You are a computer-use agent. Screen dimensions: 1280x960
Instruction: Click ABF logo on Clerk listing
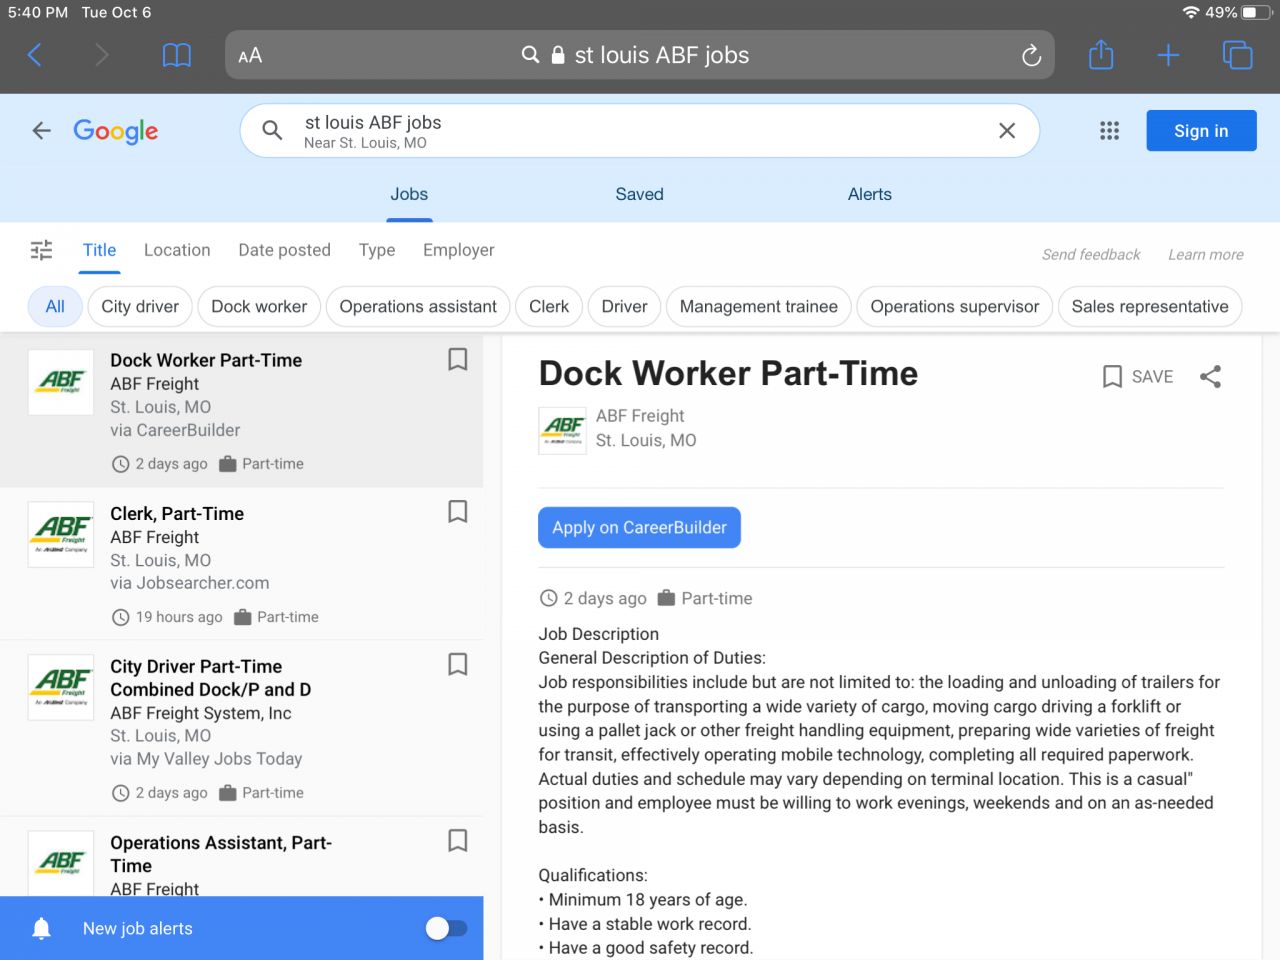pyautogui.click(x=61, y=535)
